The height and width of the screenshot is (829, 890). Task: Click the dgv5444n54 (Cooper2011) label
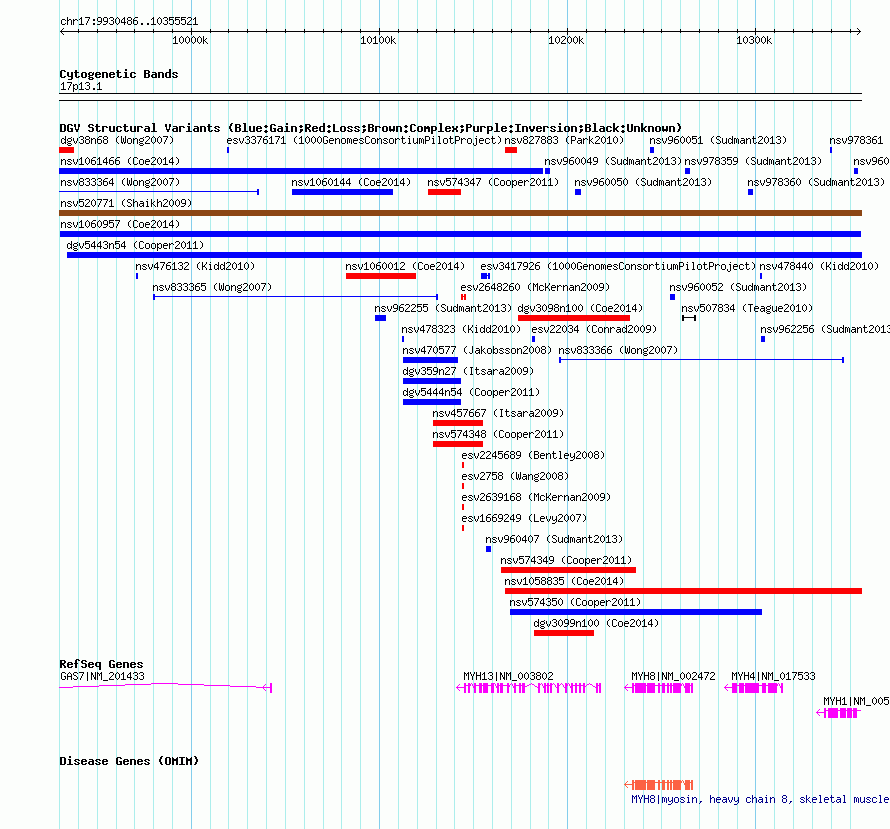click(x=471, y=392)
